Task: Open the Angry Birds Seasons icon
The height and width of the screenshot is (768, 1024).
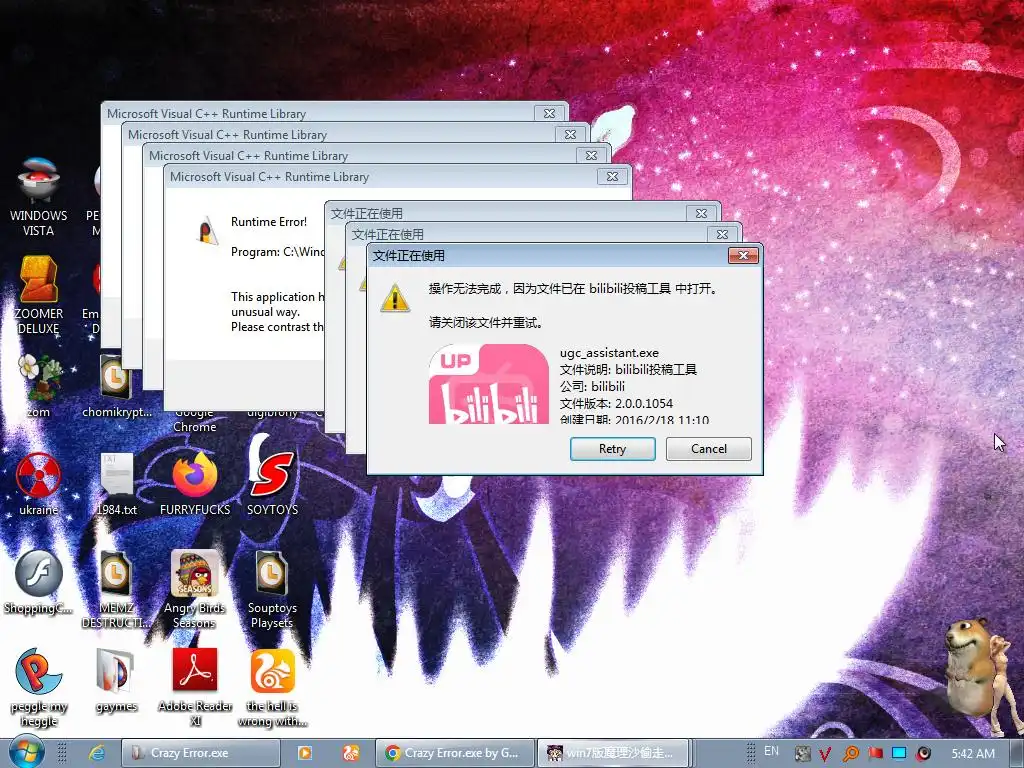Action: (195, 589)
